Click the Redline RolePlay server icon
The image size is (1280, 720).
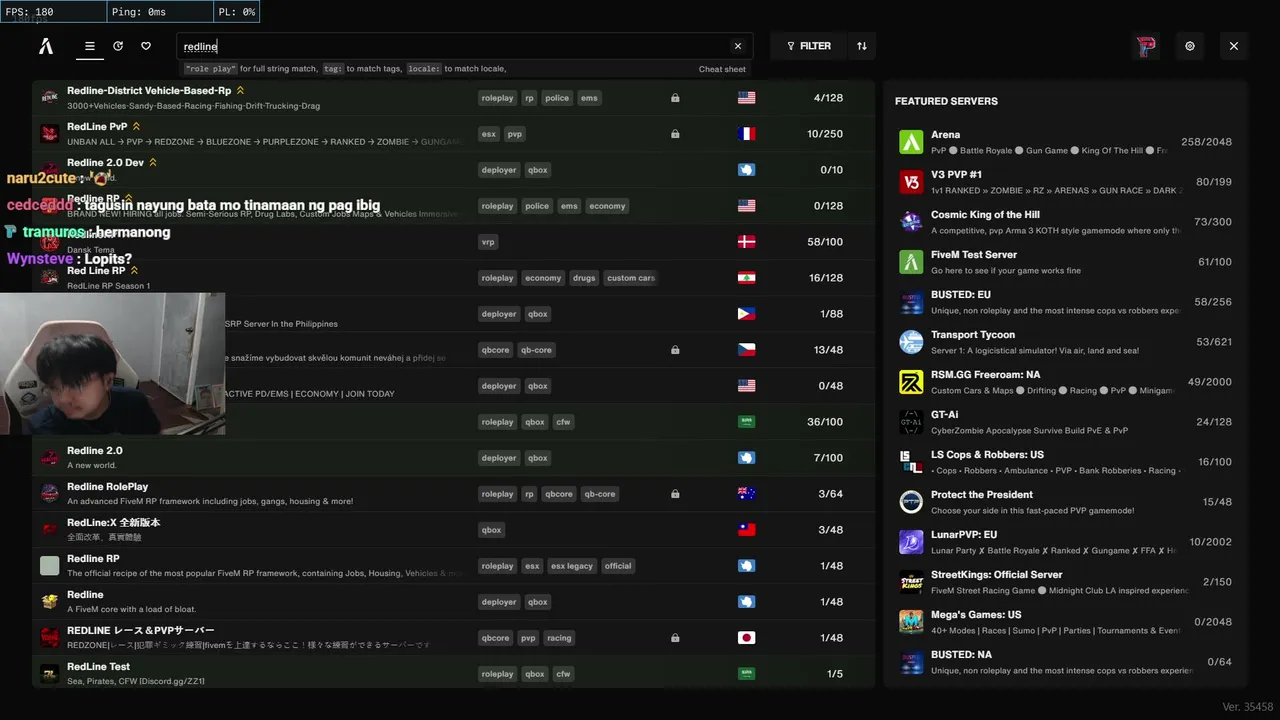coord(49,494)
